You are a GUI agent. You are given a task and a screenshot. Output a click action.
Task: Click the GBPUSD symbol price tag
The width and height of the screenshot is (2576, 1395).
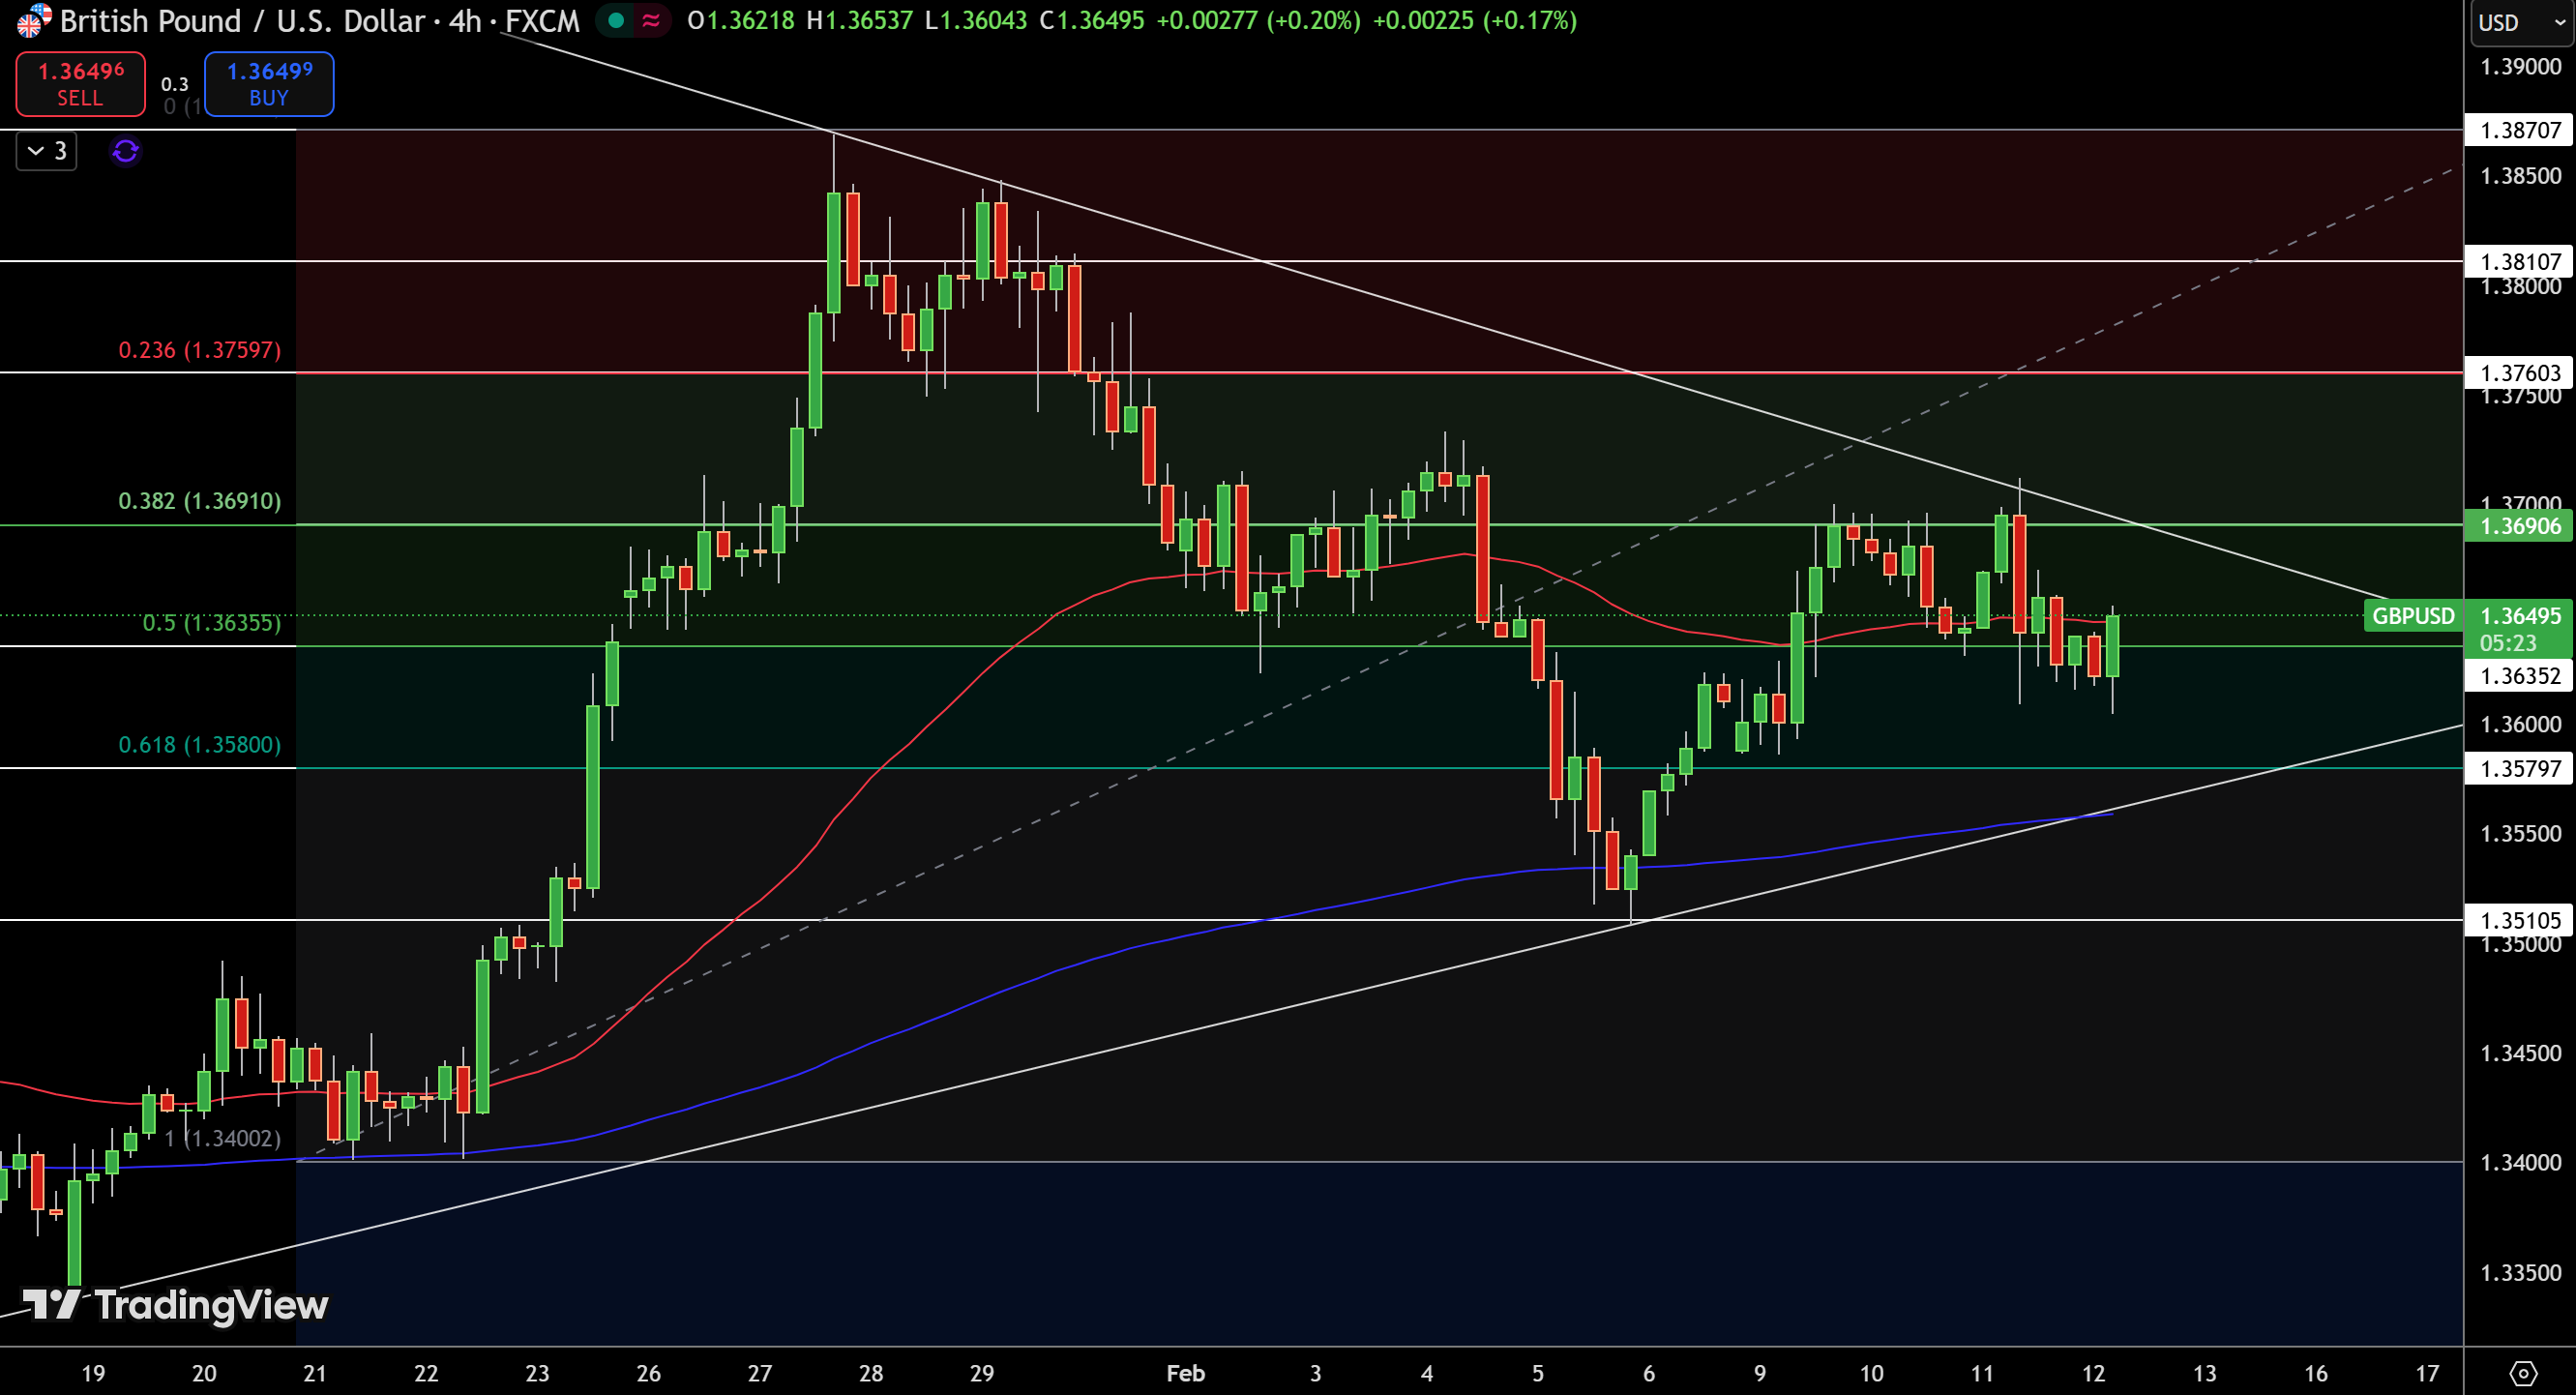pyautogui.click(x=2413, y=616)
